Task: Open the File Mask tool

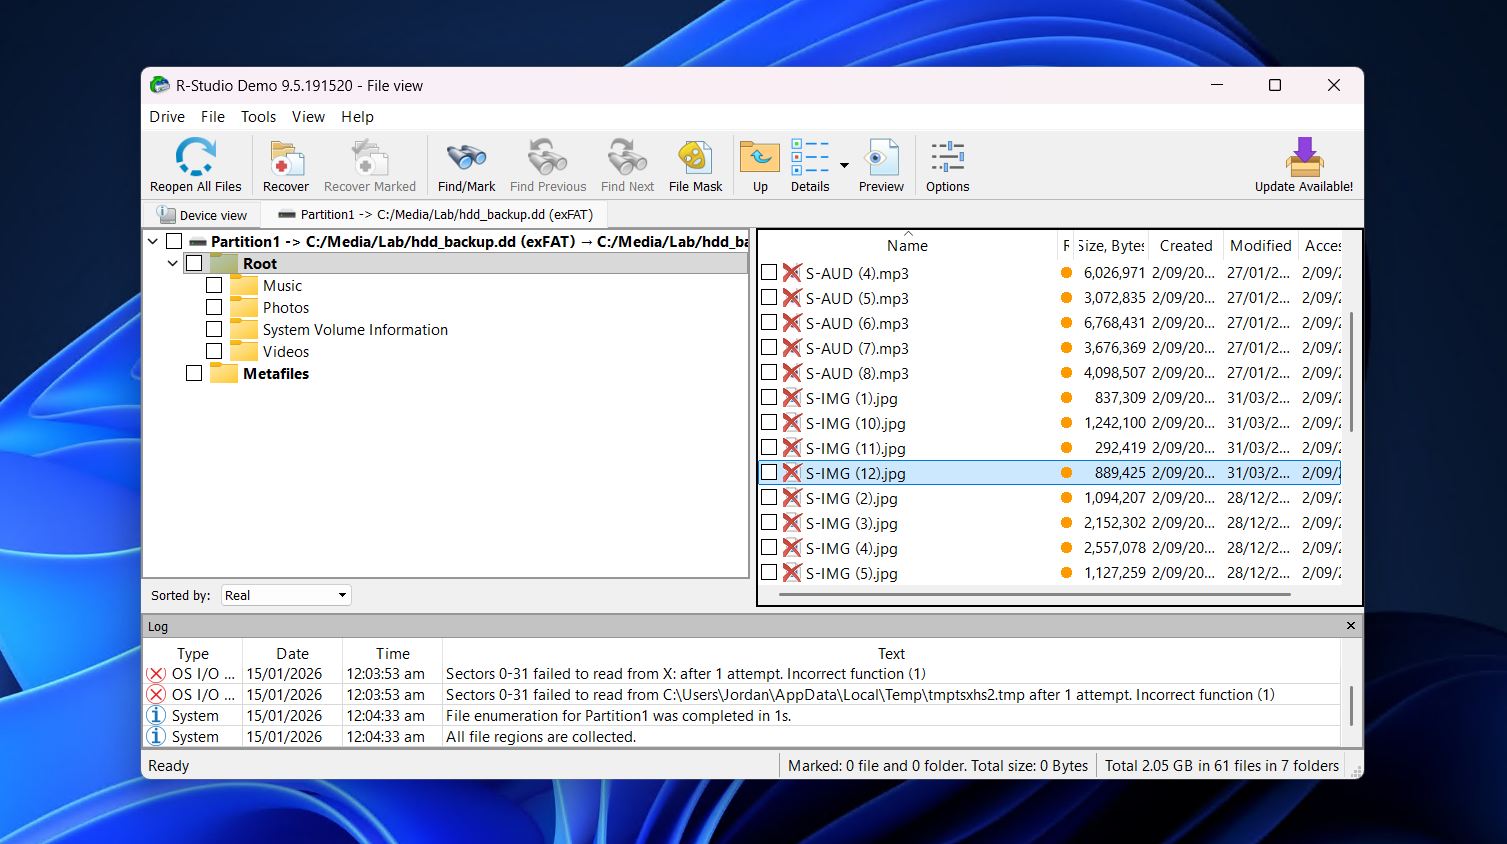Action: click(694, 158)
